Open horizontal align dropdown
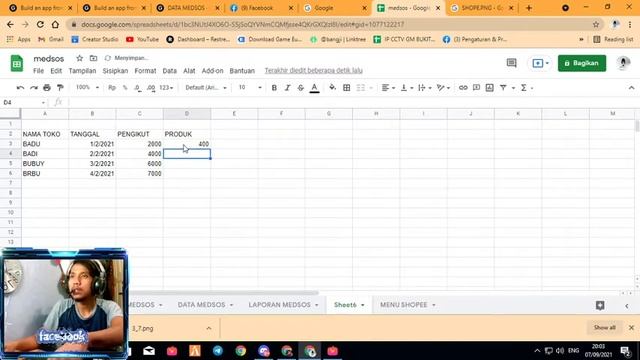Screen dimensions: 640x360 coord(388,88)
